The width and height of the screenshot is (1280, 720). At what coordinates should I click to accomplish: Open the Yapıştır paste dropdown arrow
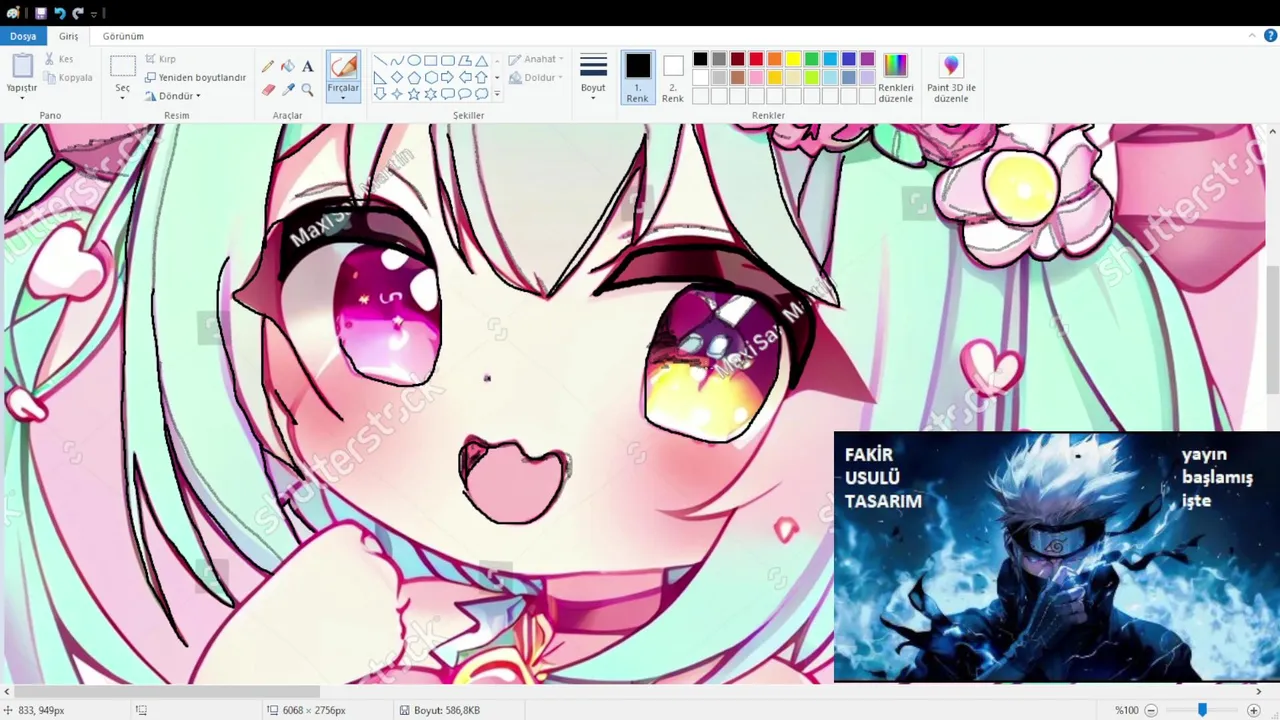(x=22, y=98)
